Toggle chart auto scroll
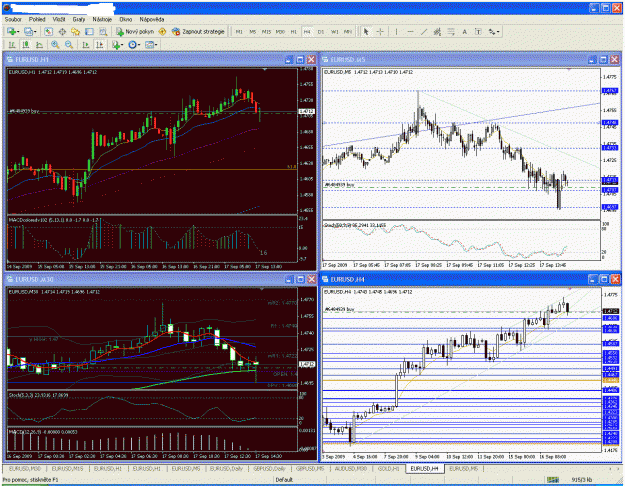Image resolution: width=625 pixels, height=486 pixels. point(85,45)
